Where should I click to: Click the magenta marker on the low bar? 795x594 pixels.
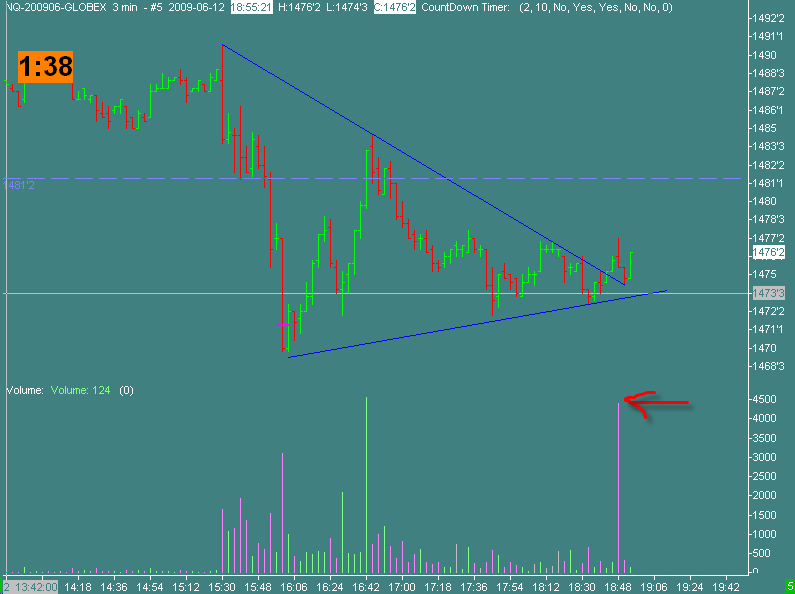pyautogui.click(x=283, y=325)
